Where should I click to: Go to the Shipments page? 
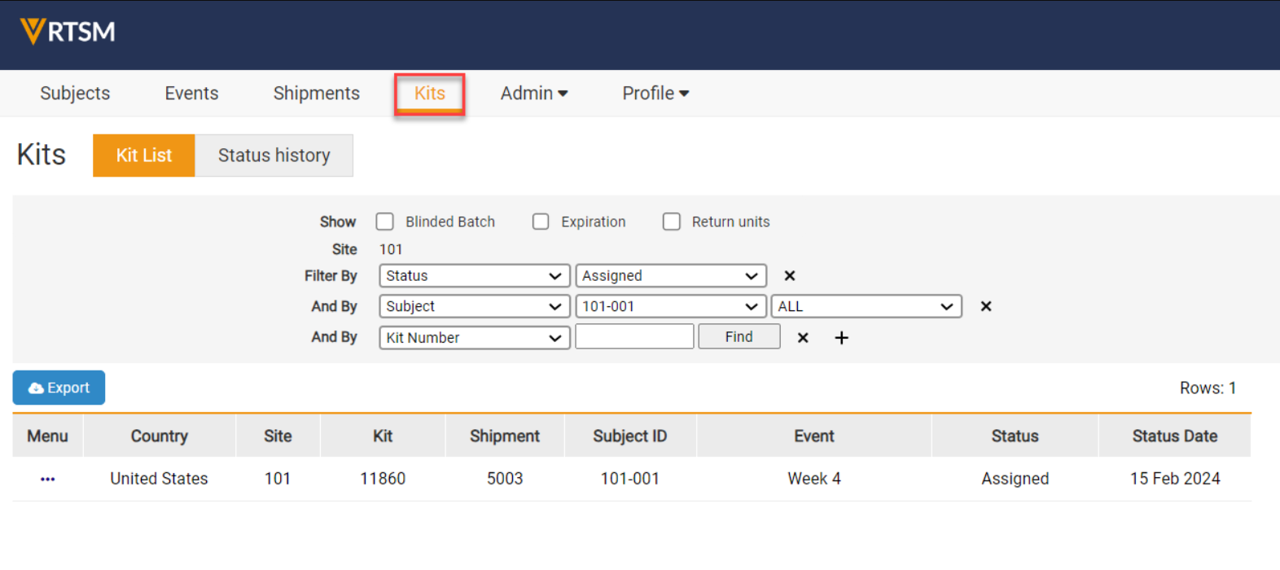[x=316, y=93]
